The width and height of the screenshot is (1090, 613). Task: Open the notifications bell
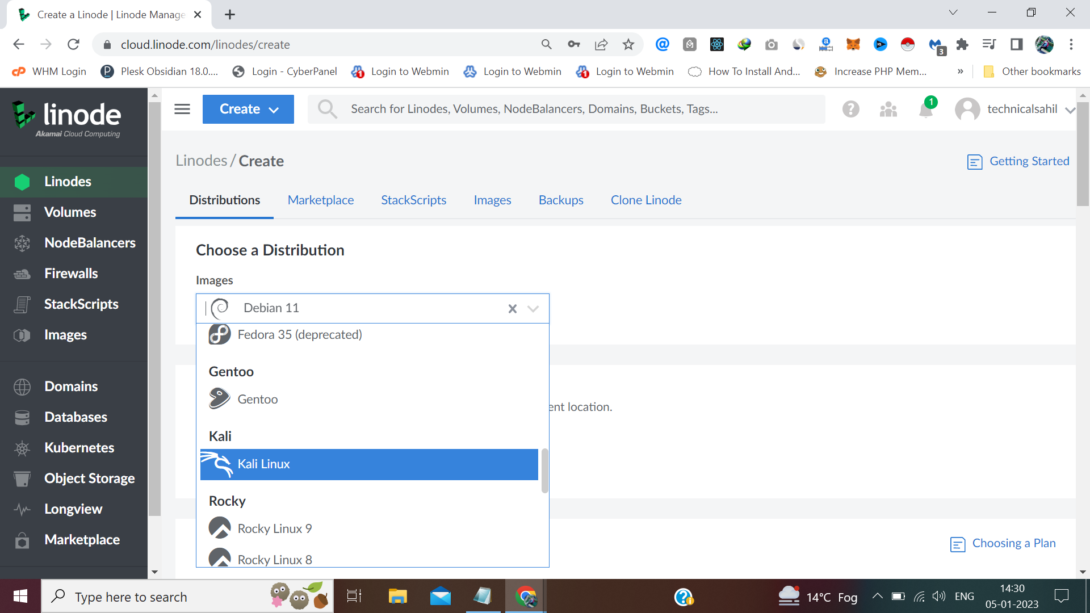925,109
